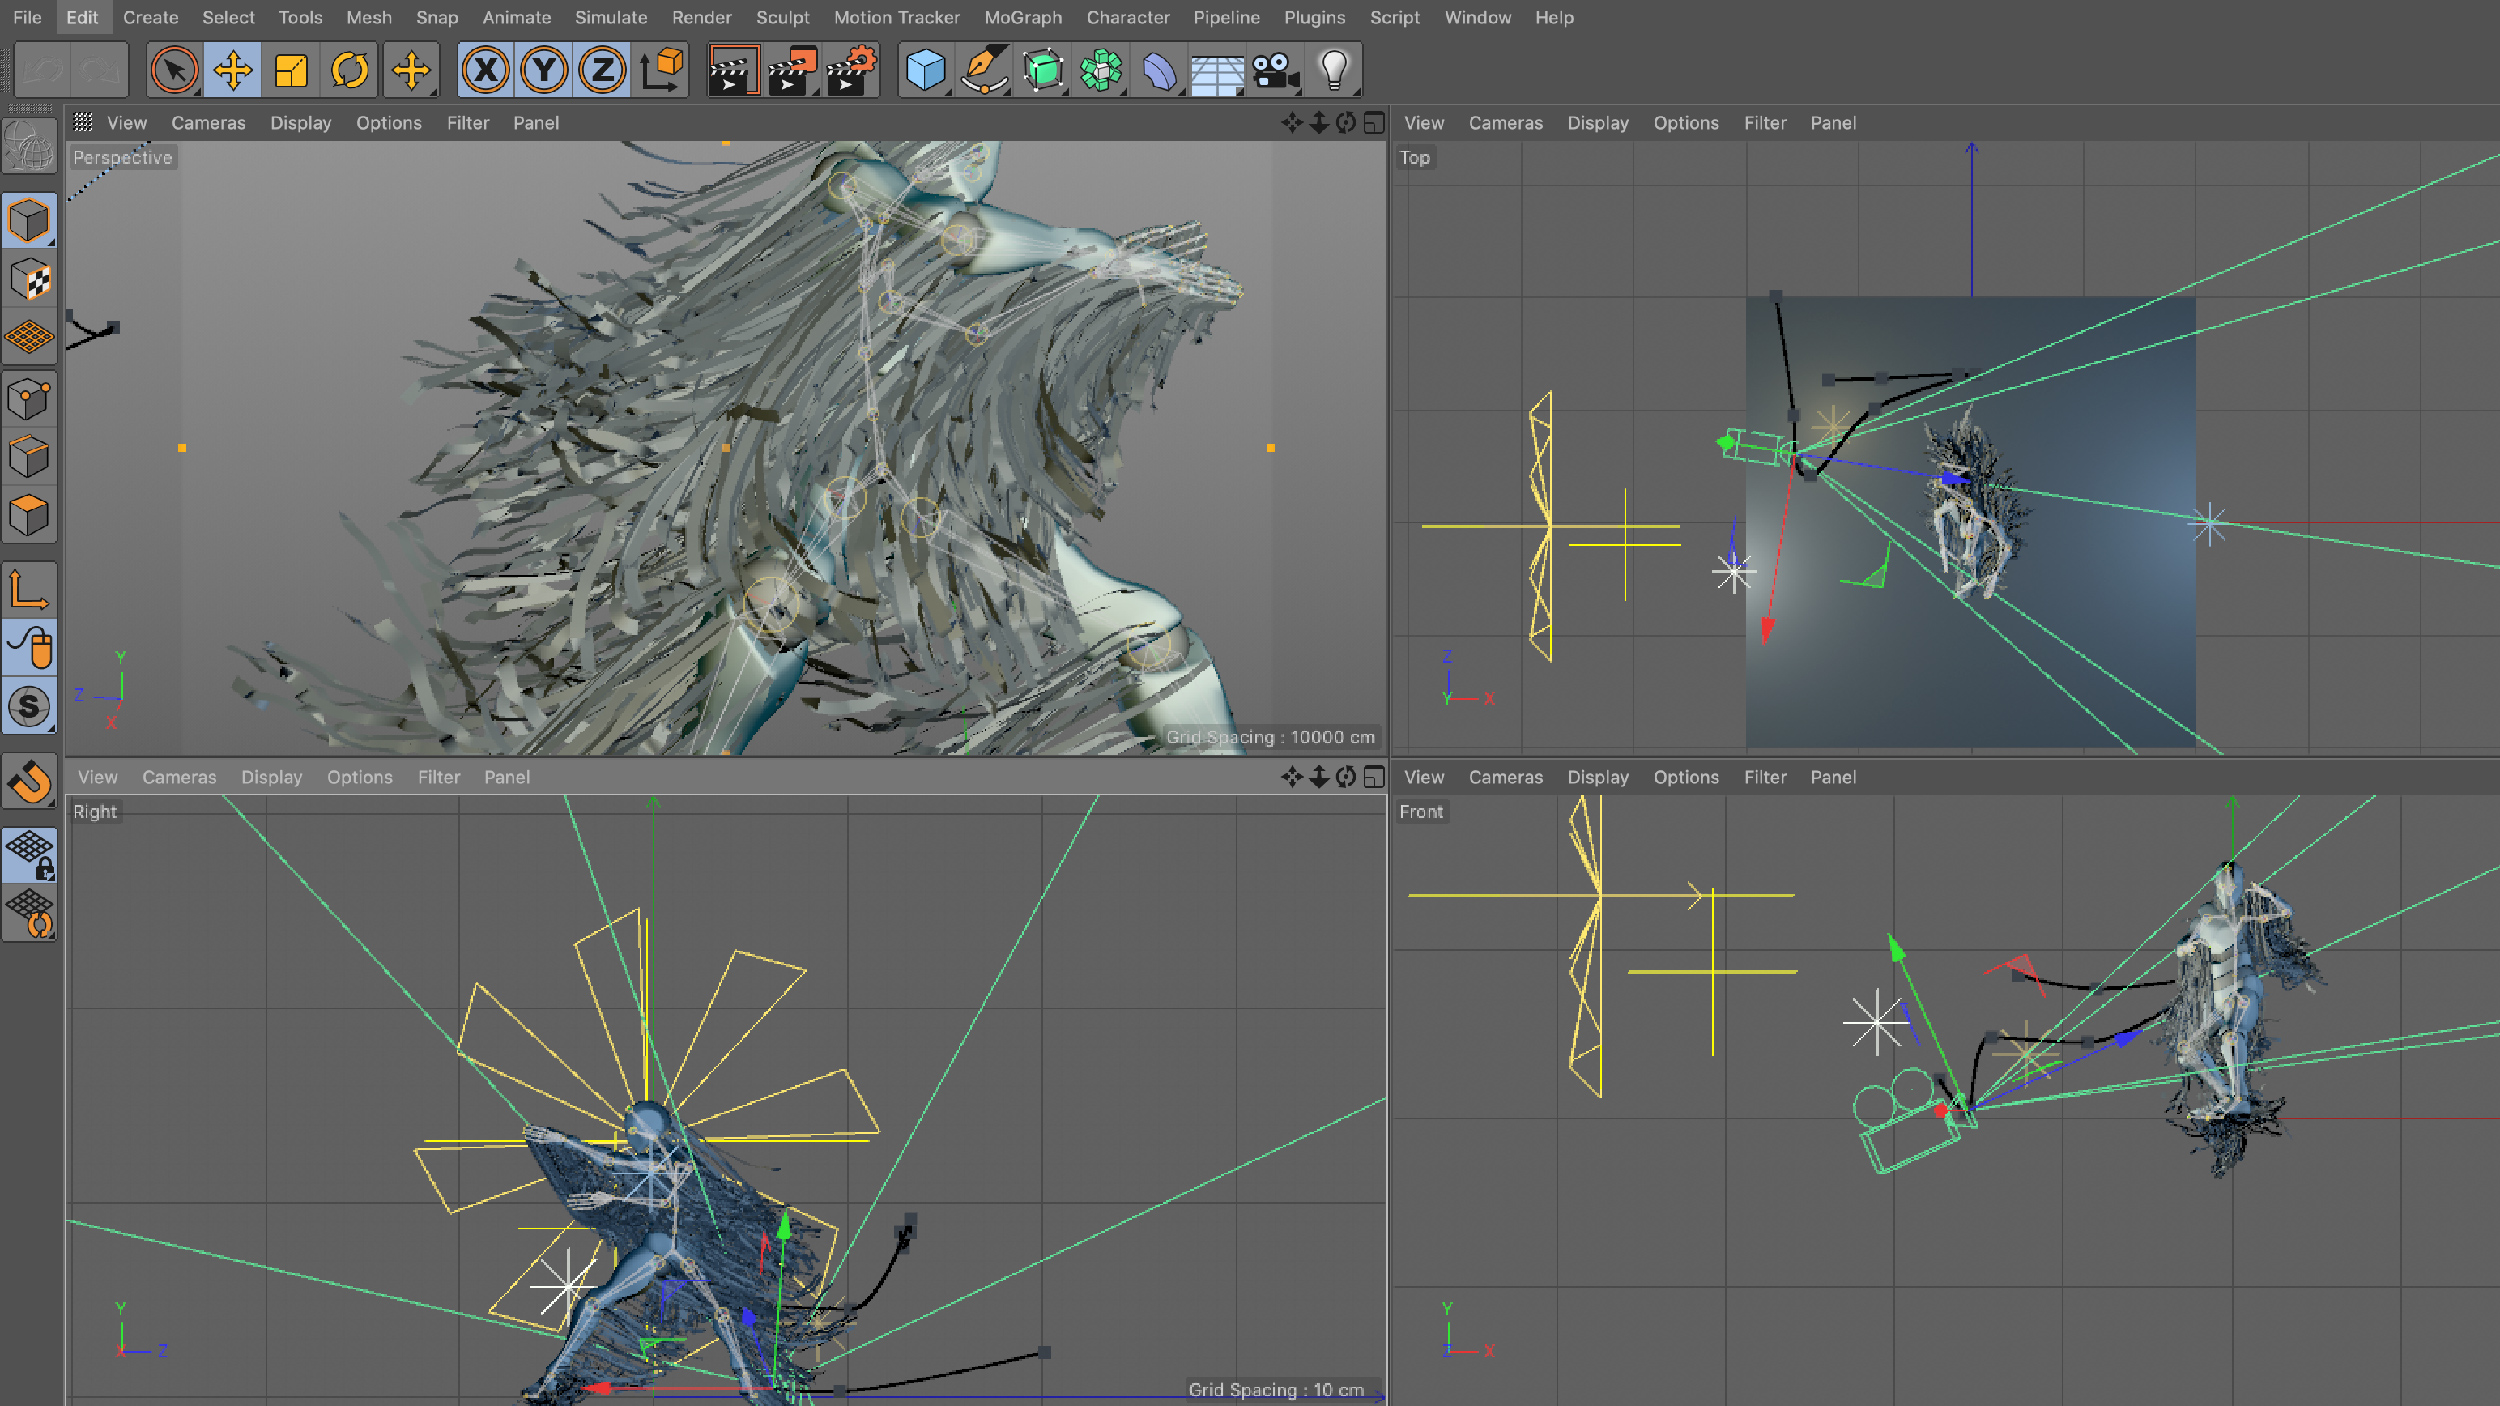Open Filter dropdown in Right viewport
The height and width of the screenshot is (1406, 2500).
[x=438, y=777]
